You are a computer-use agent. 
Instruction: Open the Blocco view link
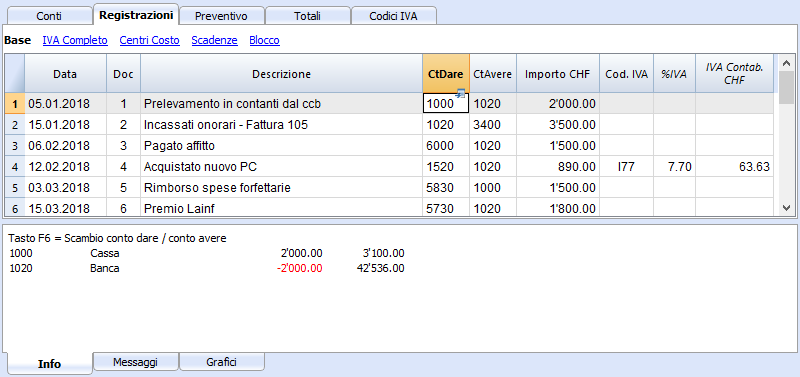point(264,40)
